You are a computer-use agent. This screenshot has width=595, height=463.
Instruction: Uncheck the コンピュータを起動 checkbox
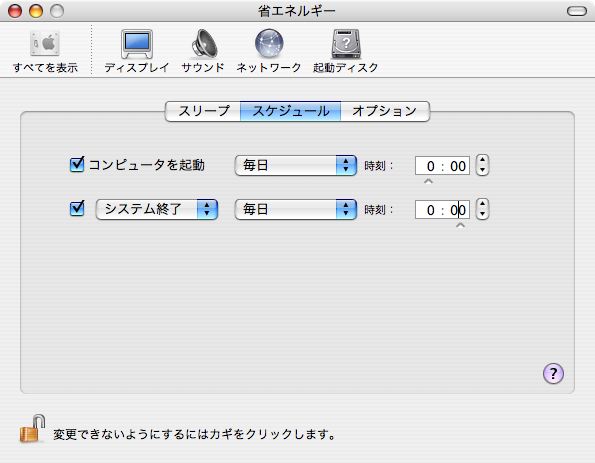[x=77, y=164]
